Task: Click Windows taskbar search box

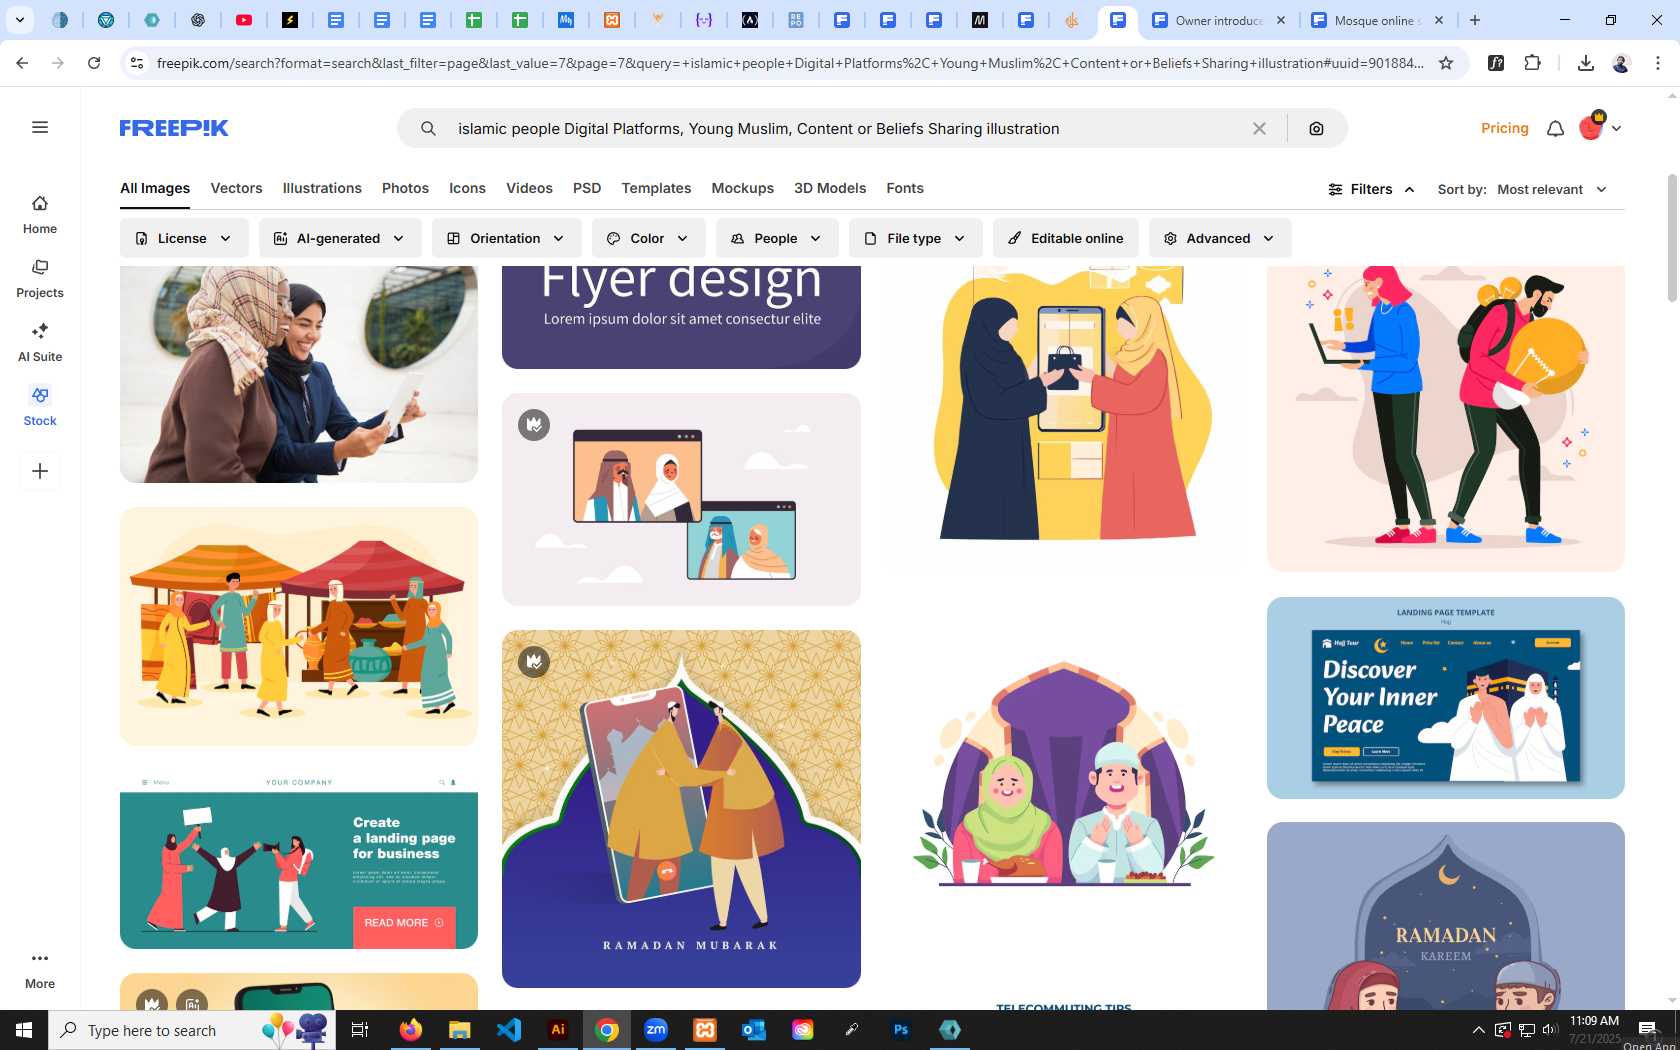Action: point(192,1030)
